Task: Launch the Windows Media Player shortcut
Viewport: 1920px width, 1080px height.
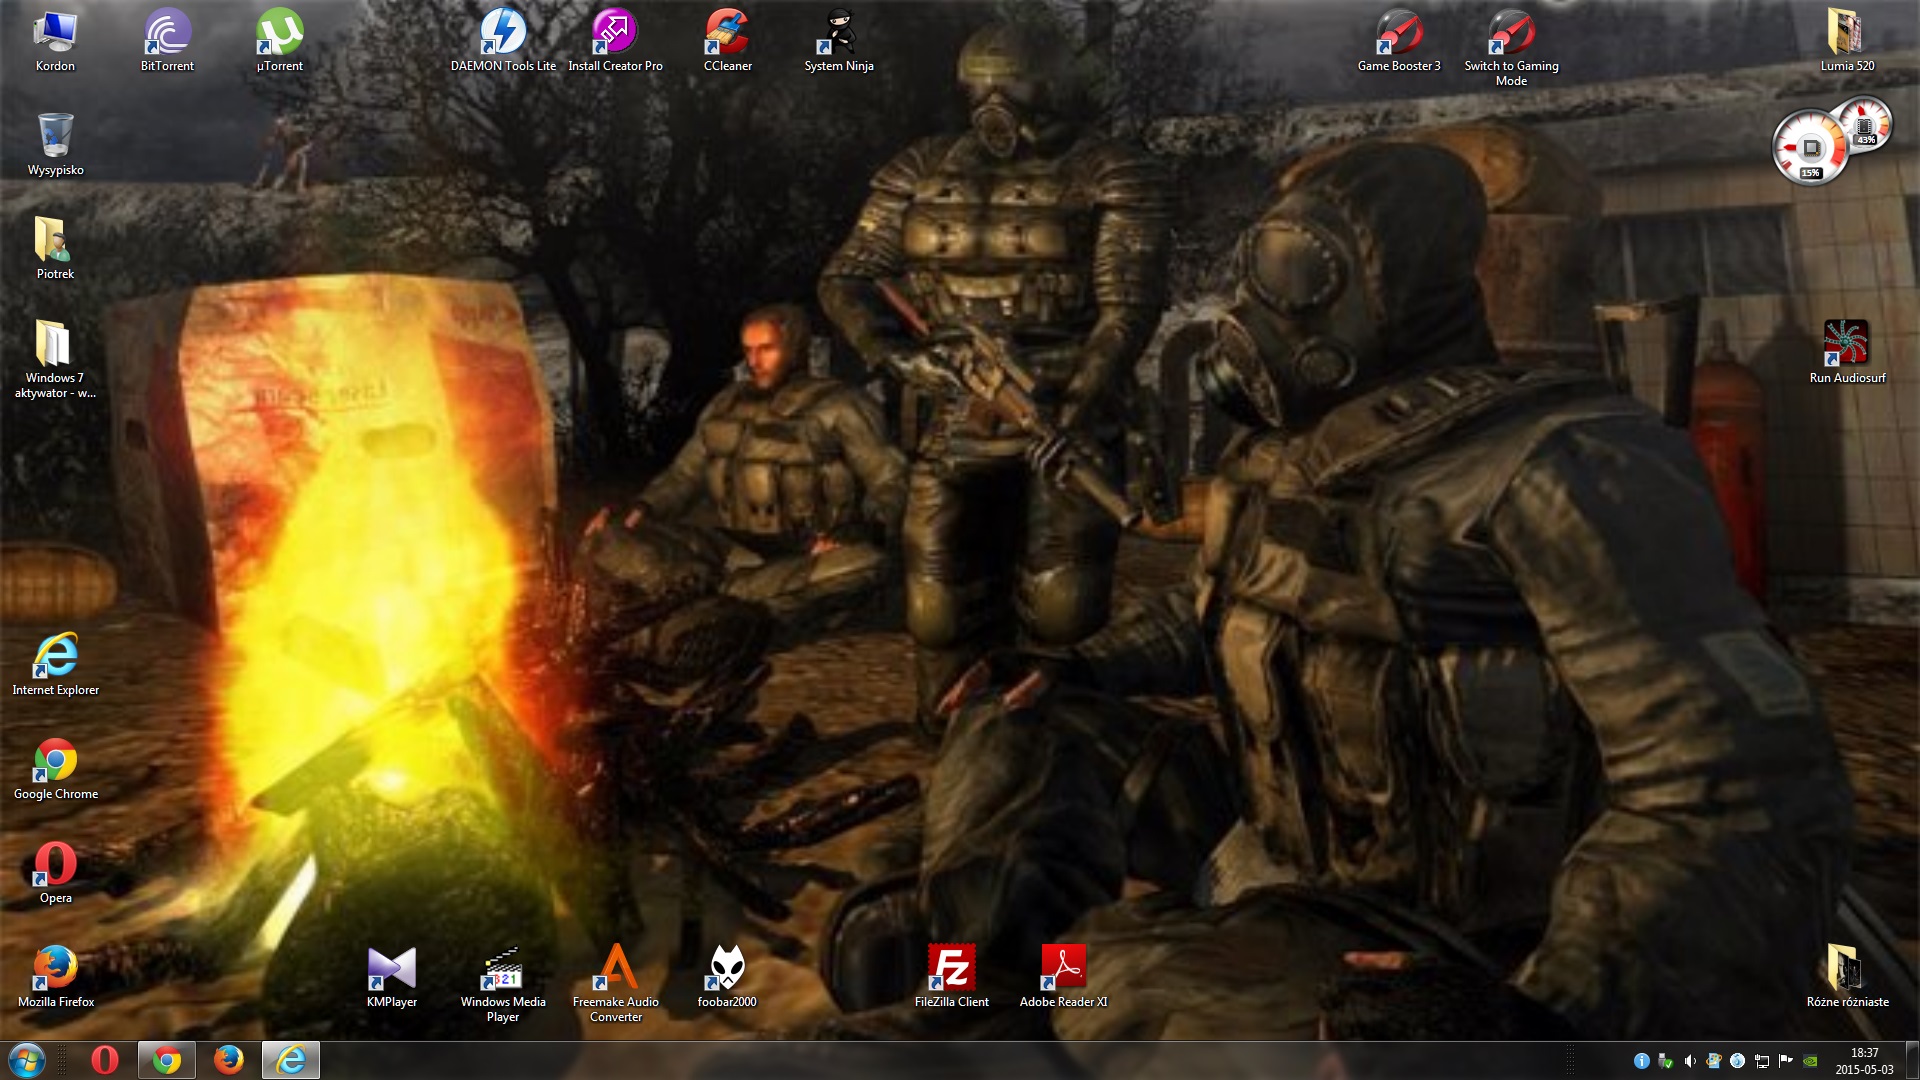Action: [x=503, y=983]
